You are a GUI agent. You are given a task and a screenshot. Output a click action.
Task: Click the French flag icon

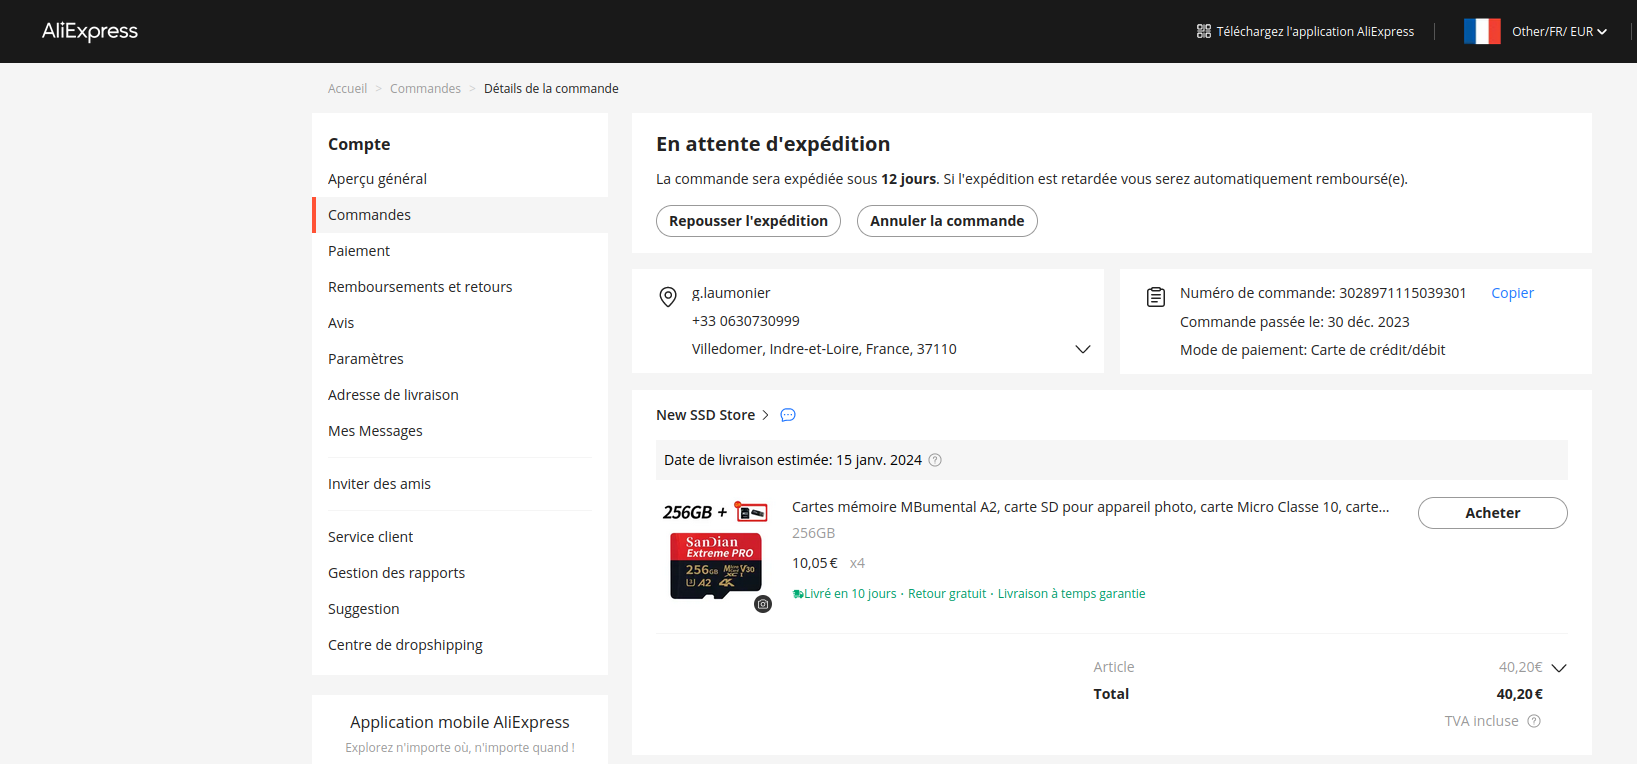click(1481, 31)
